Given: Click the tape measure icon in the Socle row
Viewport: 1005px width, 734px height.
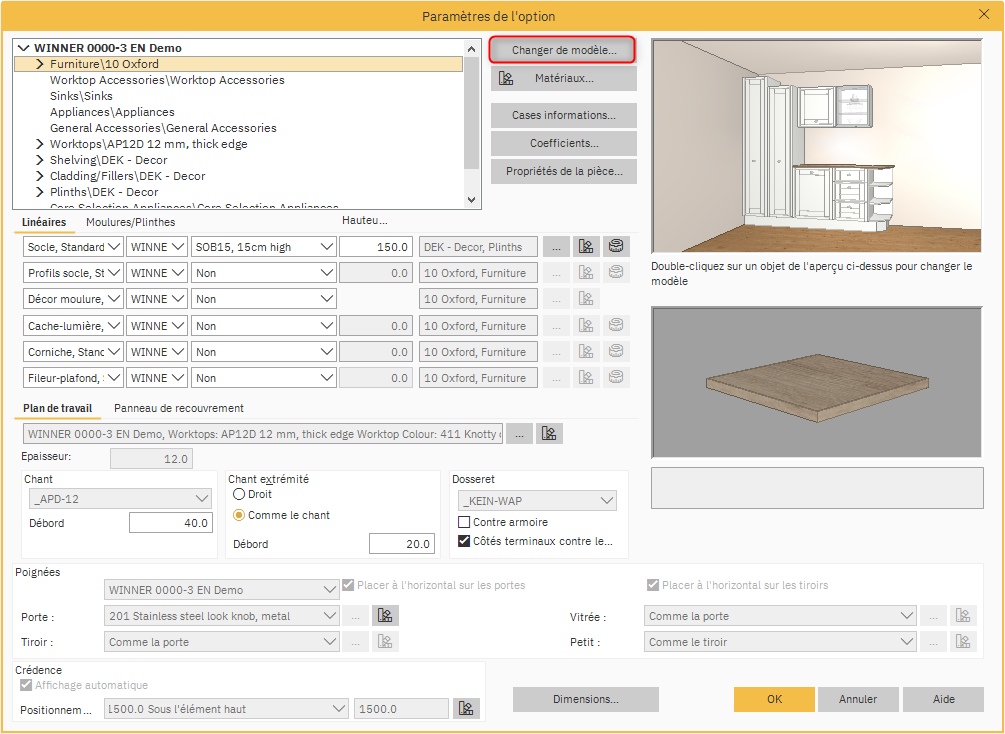Looking at the screenshot, I should (x=617, y=246).
